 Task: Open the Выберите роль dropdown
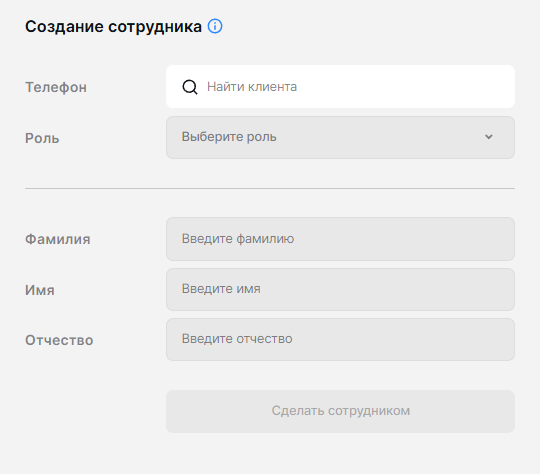pos(340,137)
